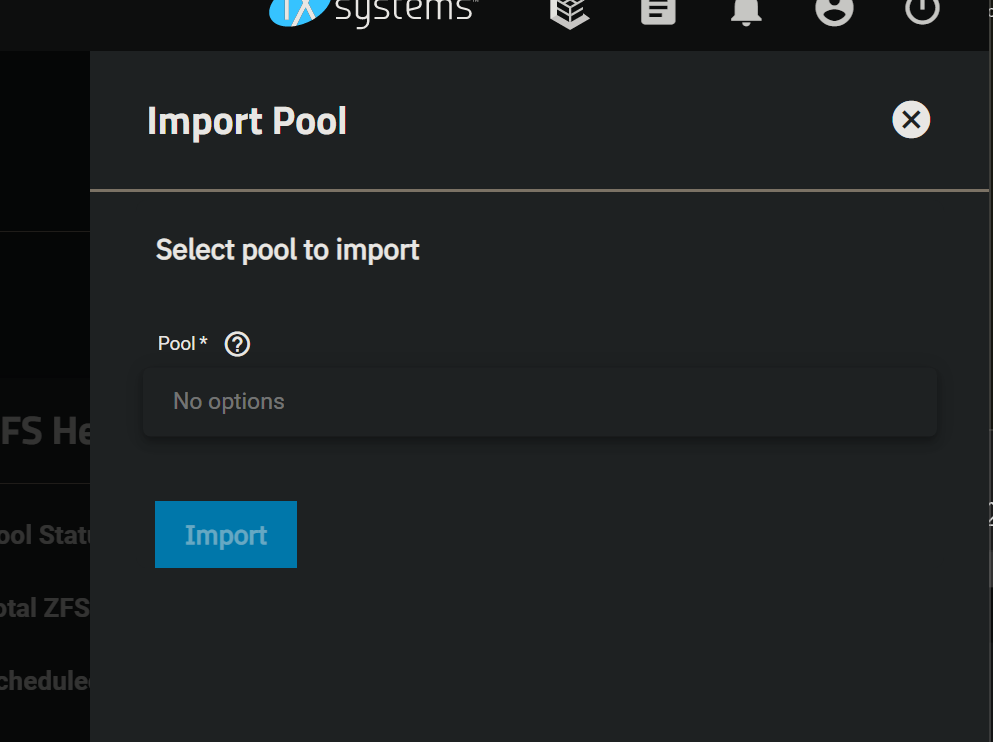Screen dimensions: 993x742
Task: Click the Import button
Action: click(226, 534)
